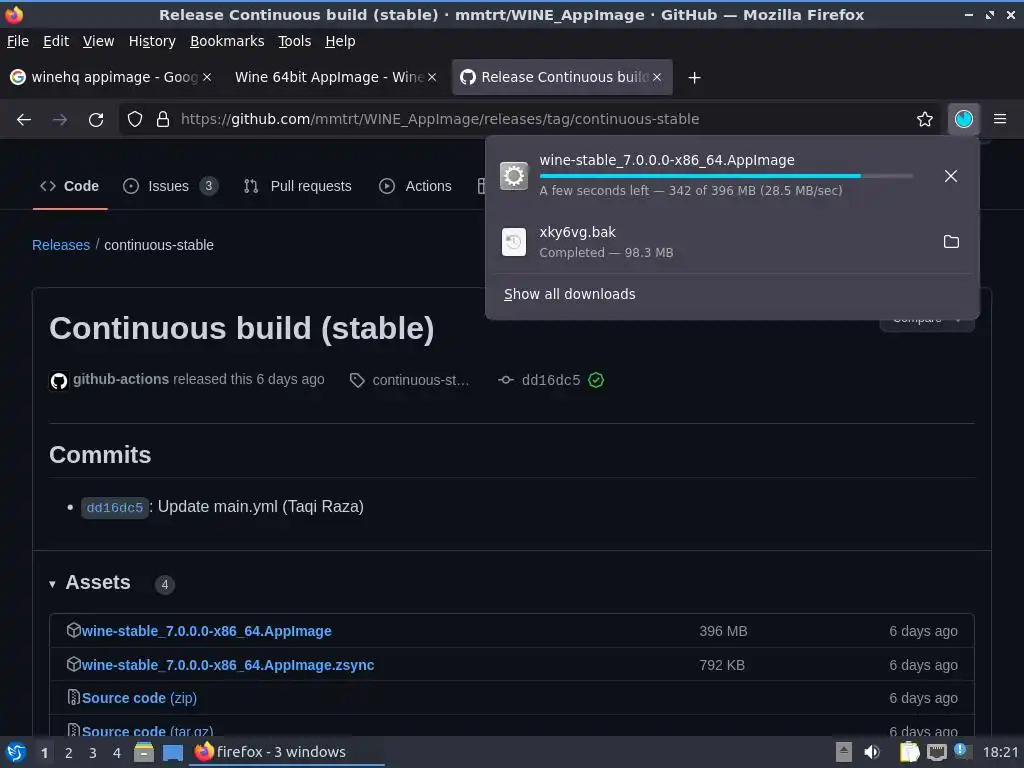Viewport: 1024px width, 768px height.
Task: Switch to workspace 2
Action: click(x=69, y=753)
